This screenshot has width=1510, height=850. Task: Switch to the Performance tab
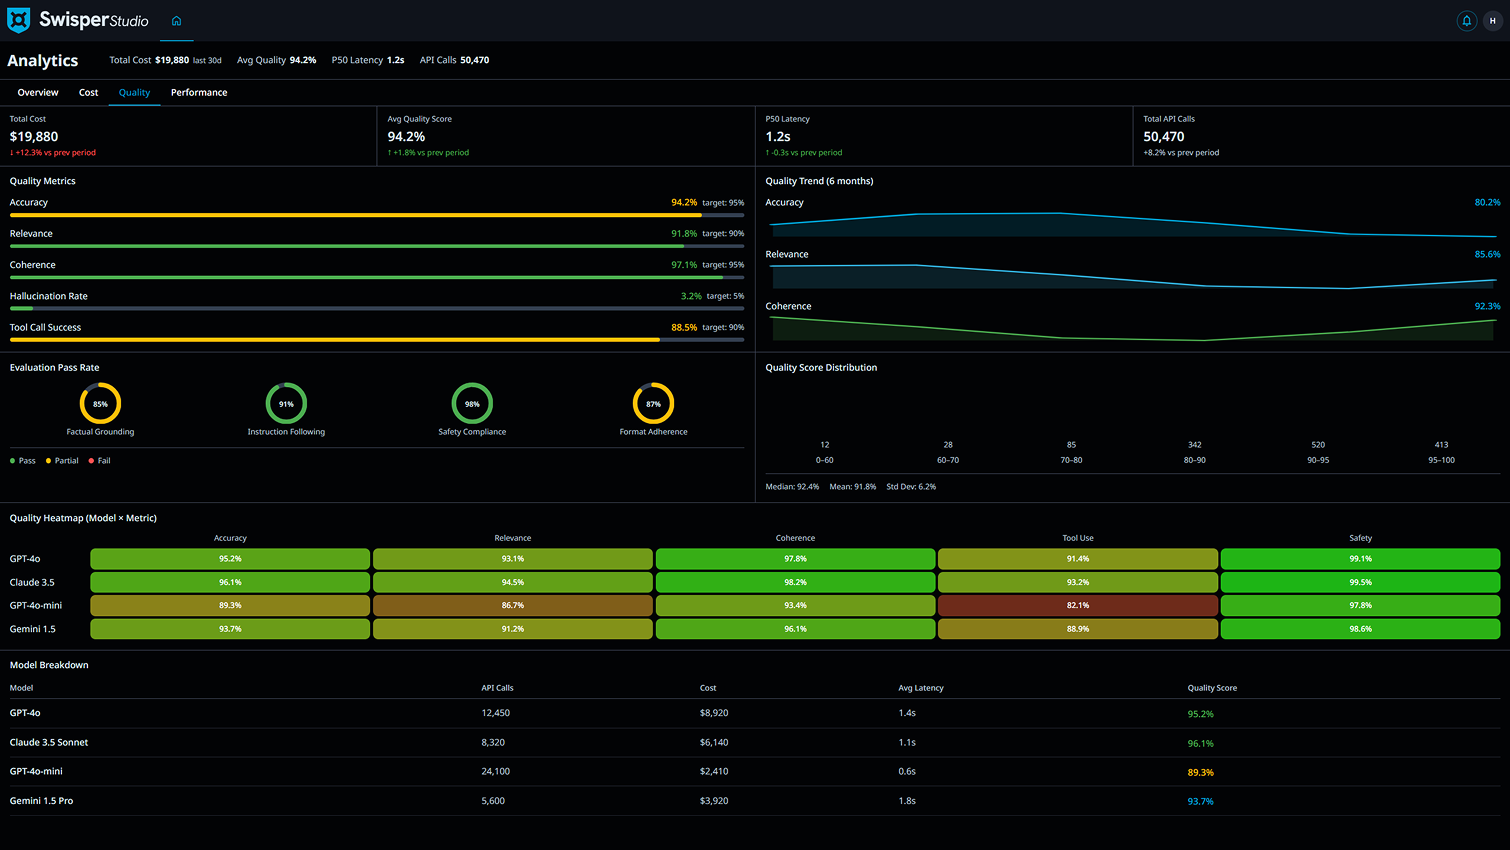199,92
